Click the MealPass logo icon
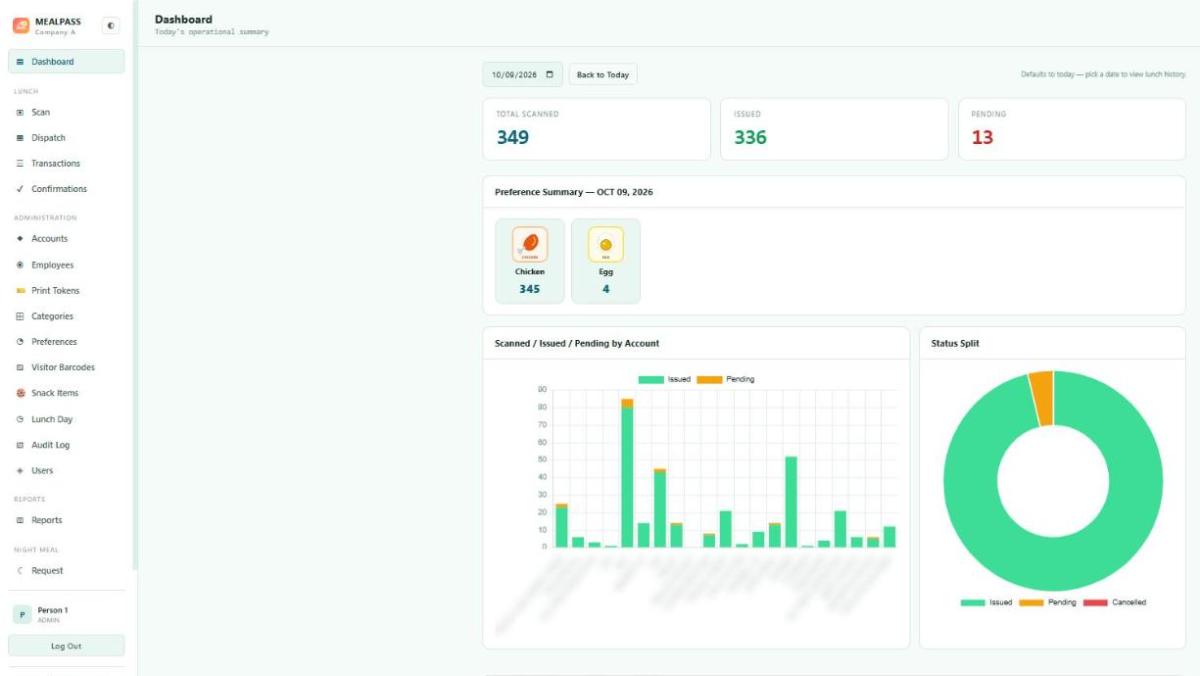1200x676 pixels. 21,26
